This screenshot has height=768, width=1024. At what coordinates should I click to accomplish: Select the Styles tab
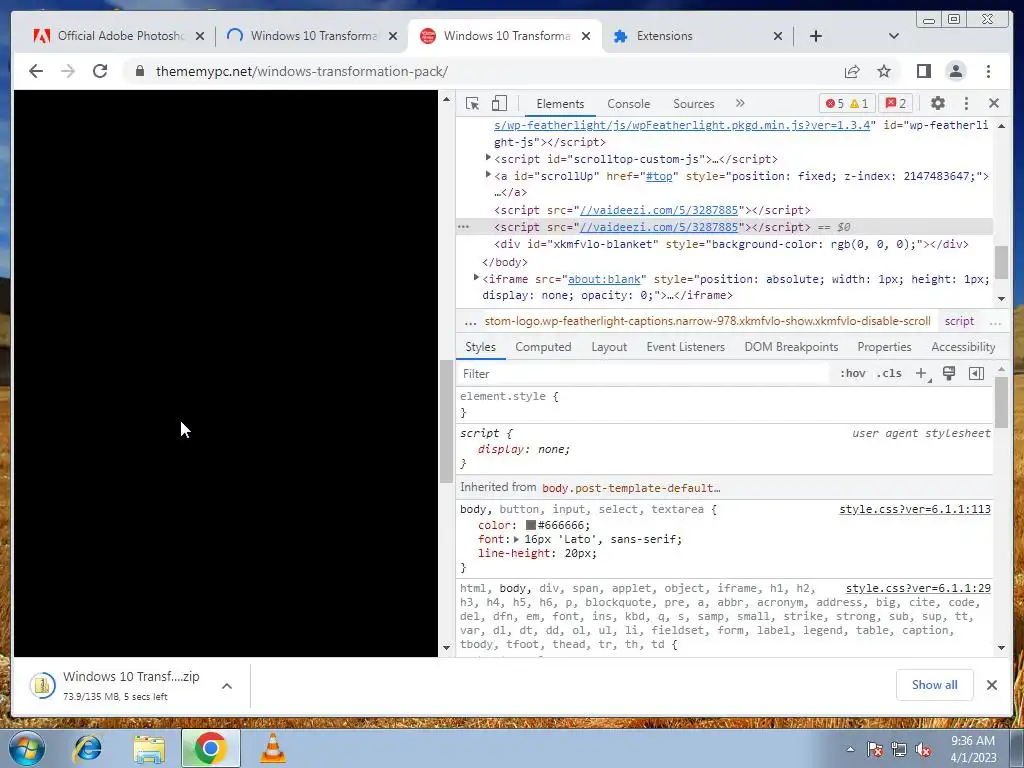point(480,347)
